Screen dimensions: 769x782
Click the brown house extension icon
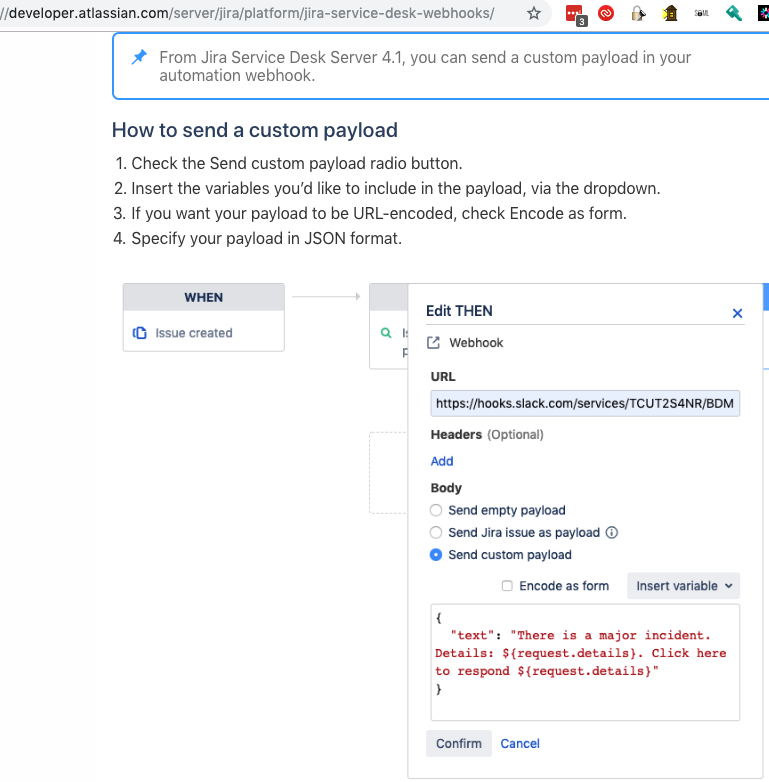(x=670, y=13)
